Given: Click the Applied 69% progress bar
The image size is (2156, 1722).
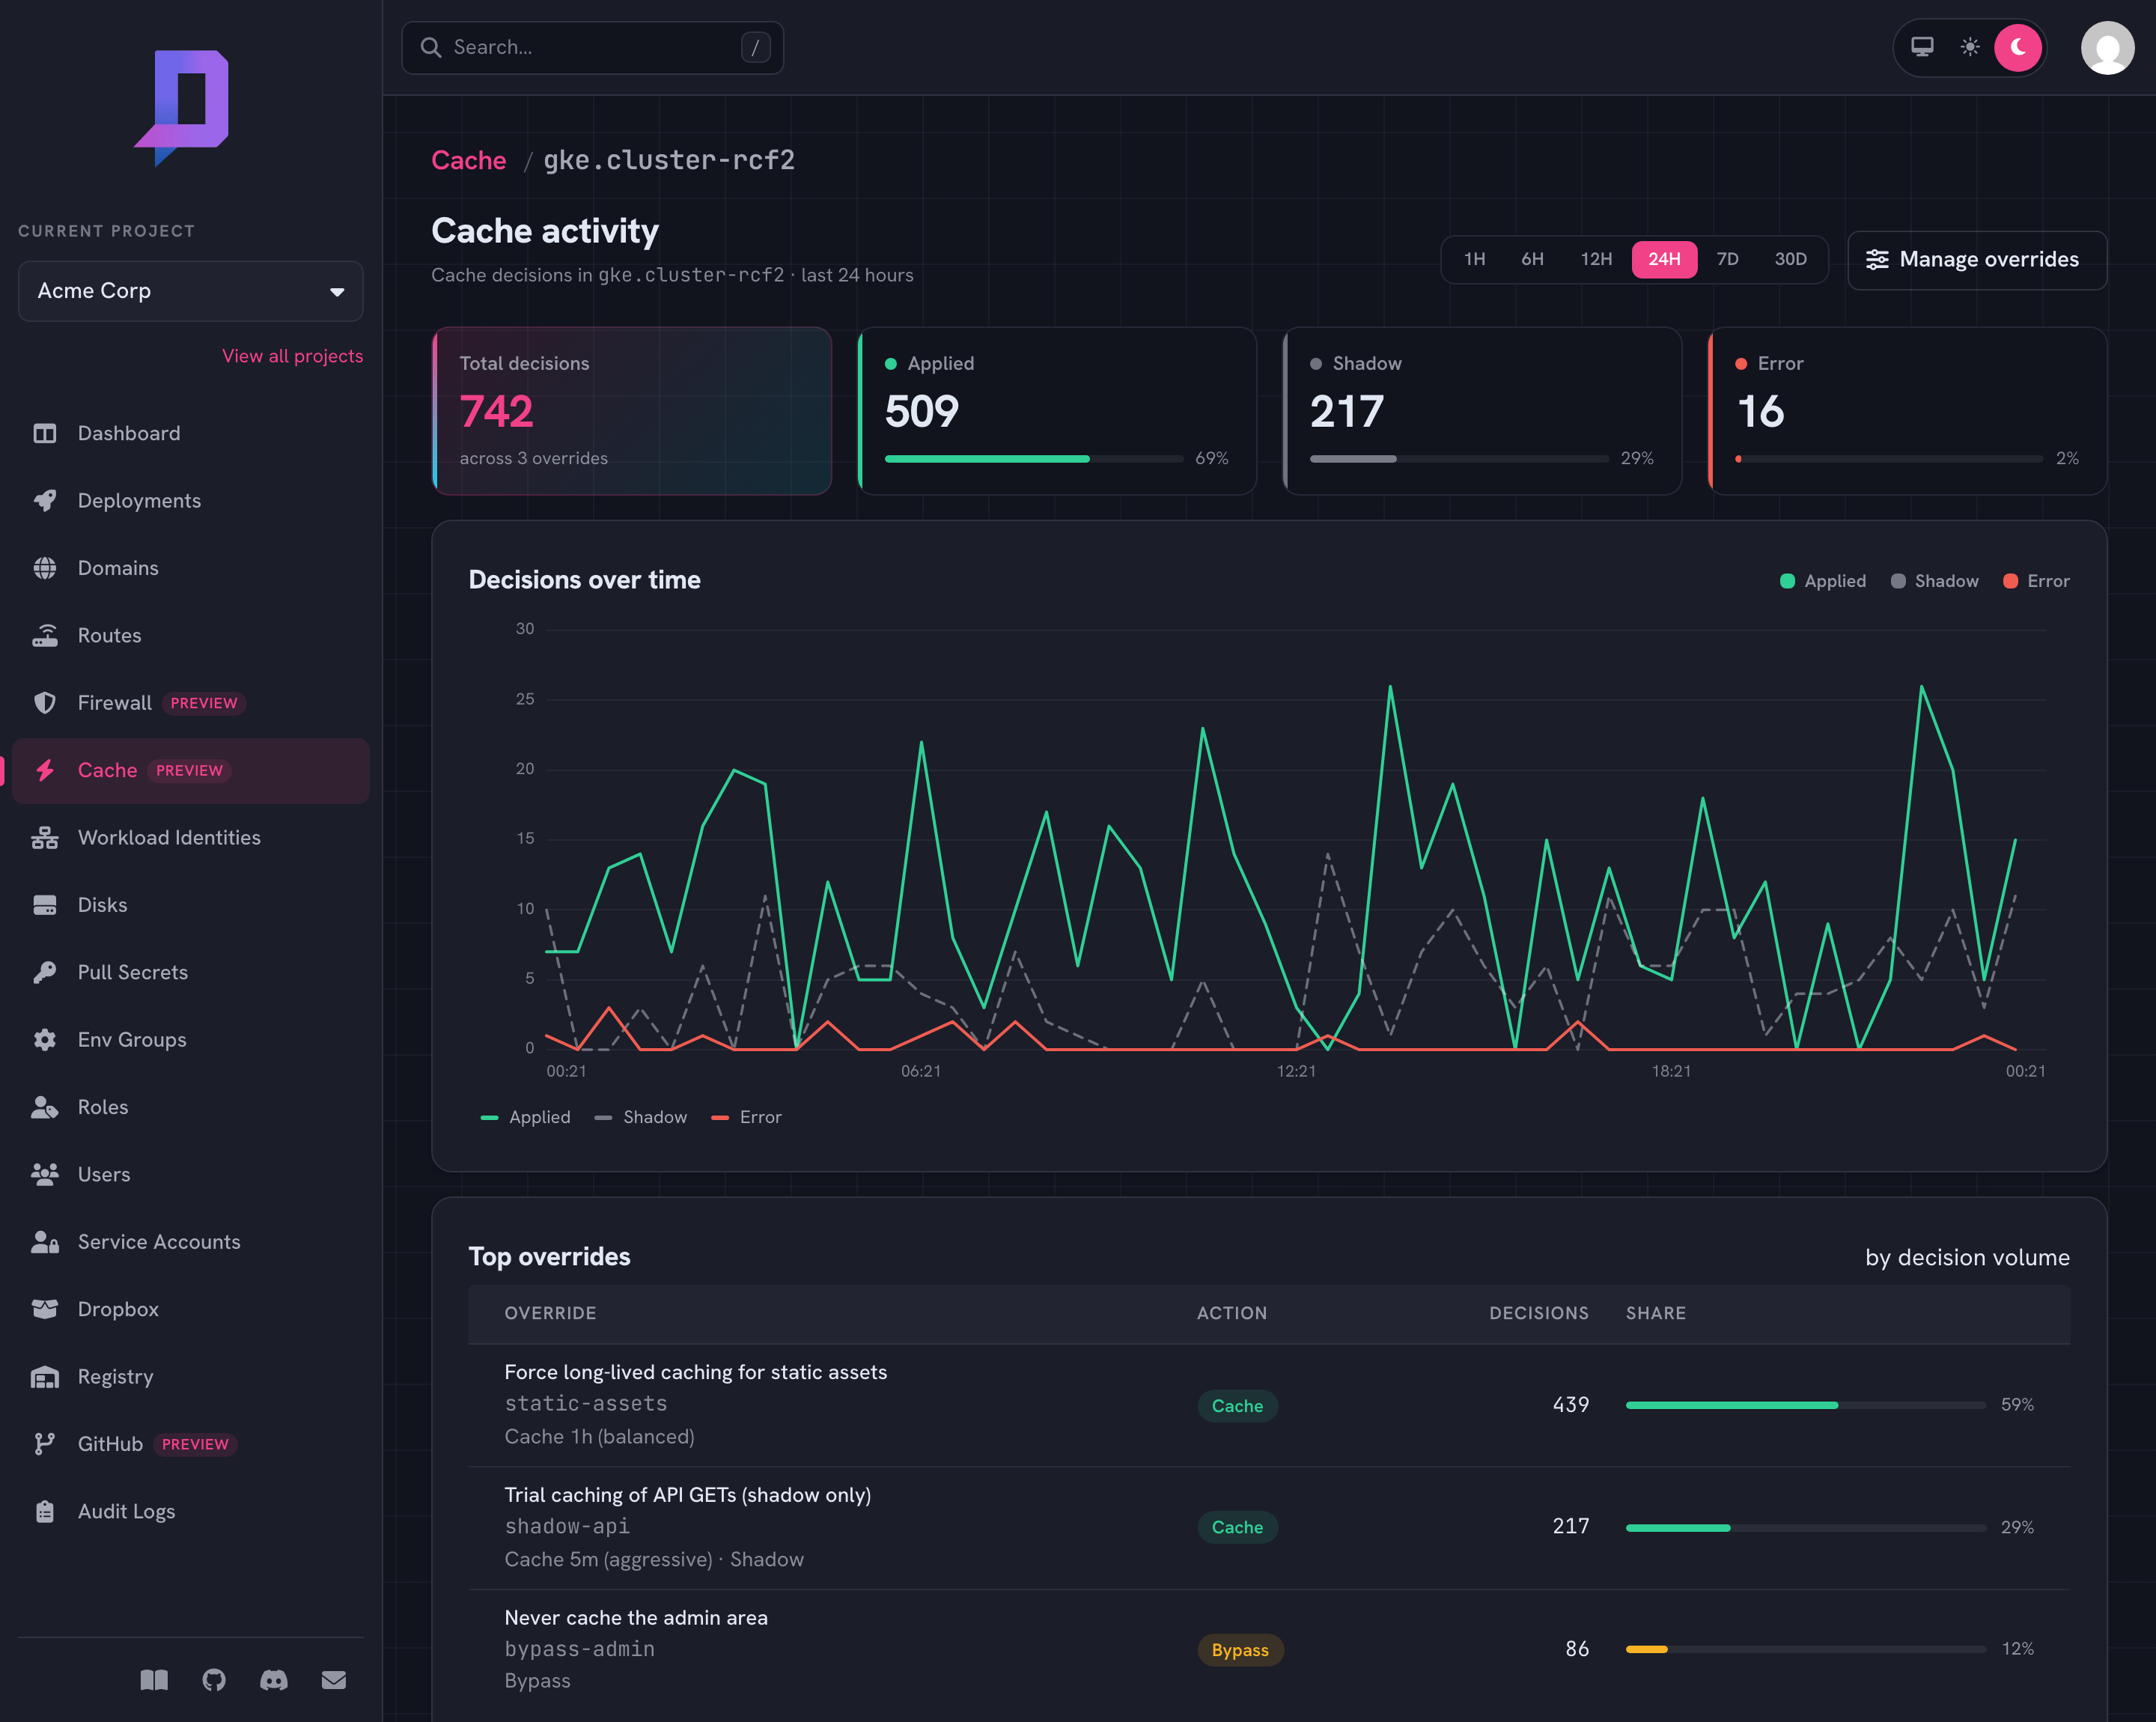Looking at the screenshot, I should (x=1034, y=459).
